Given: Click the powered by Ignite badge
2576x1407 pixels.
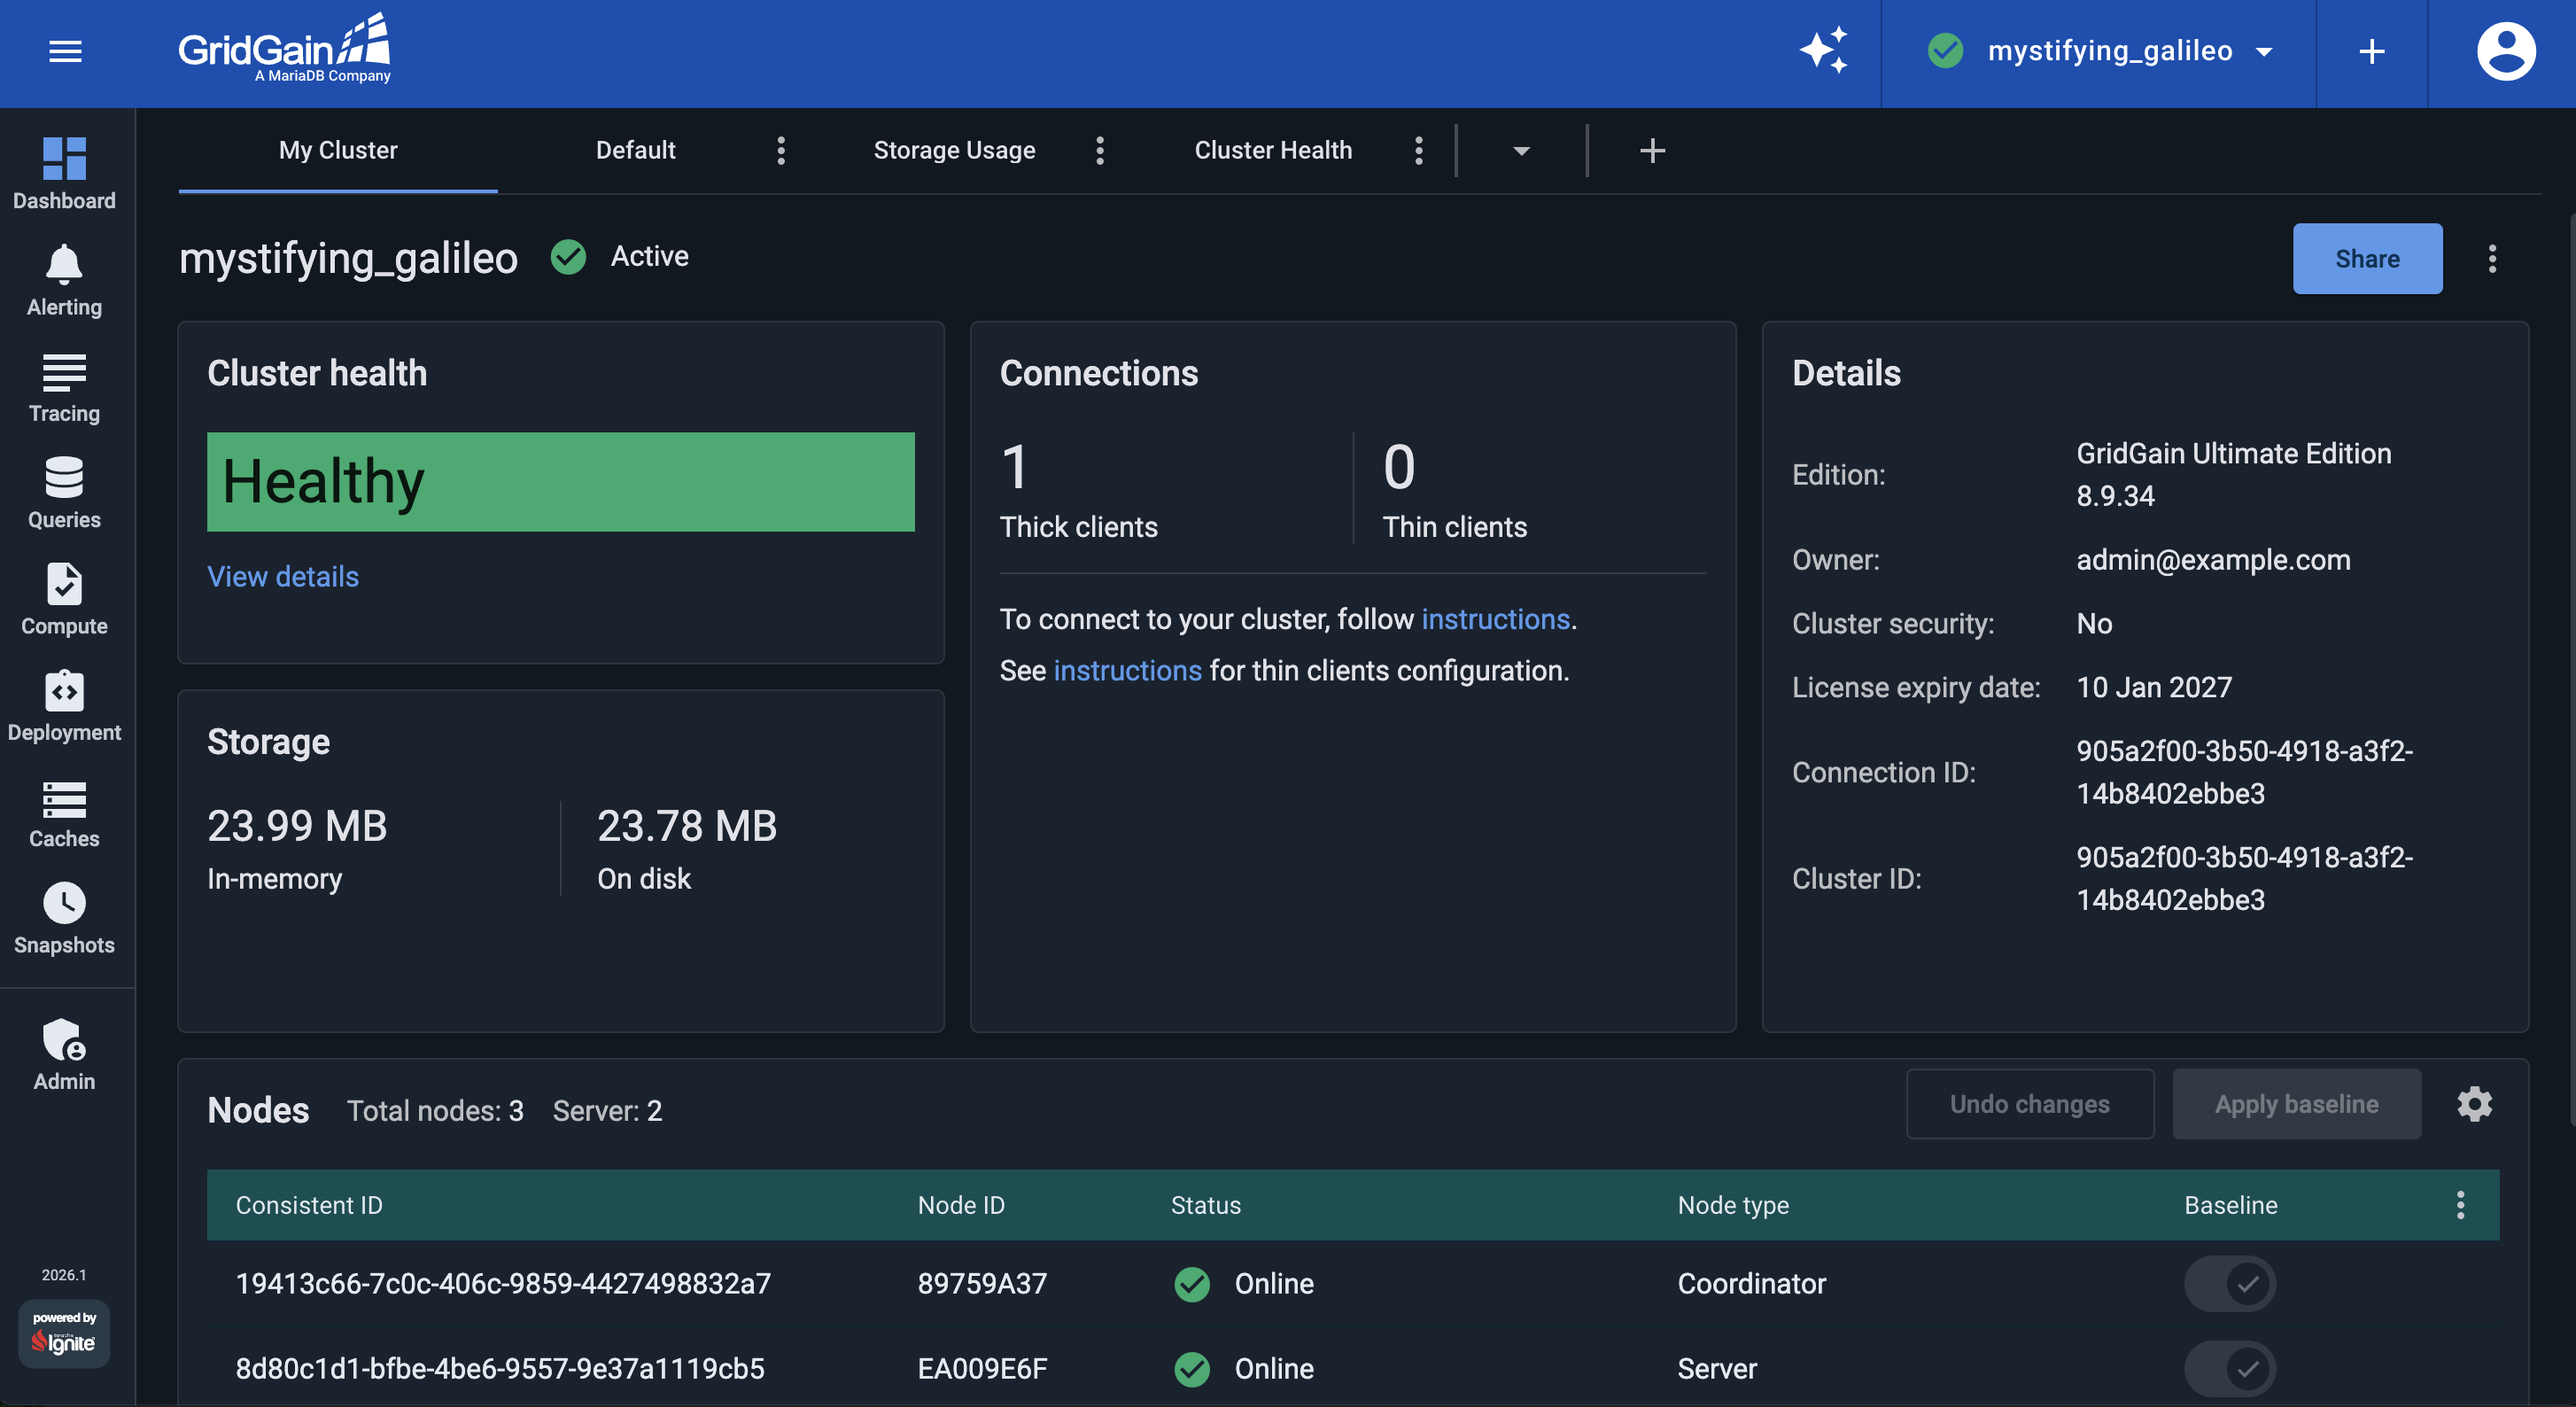Looking at the screenshot, I should pos(64,1333).
